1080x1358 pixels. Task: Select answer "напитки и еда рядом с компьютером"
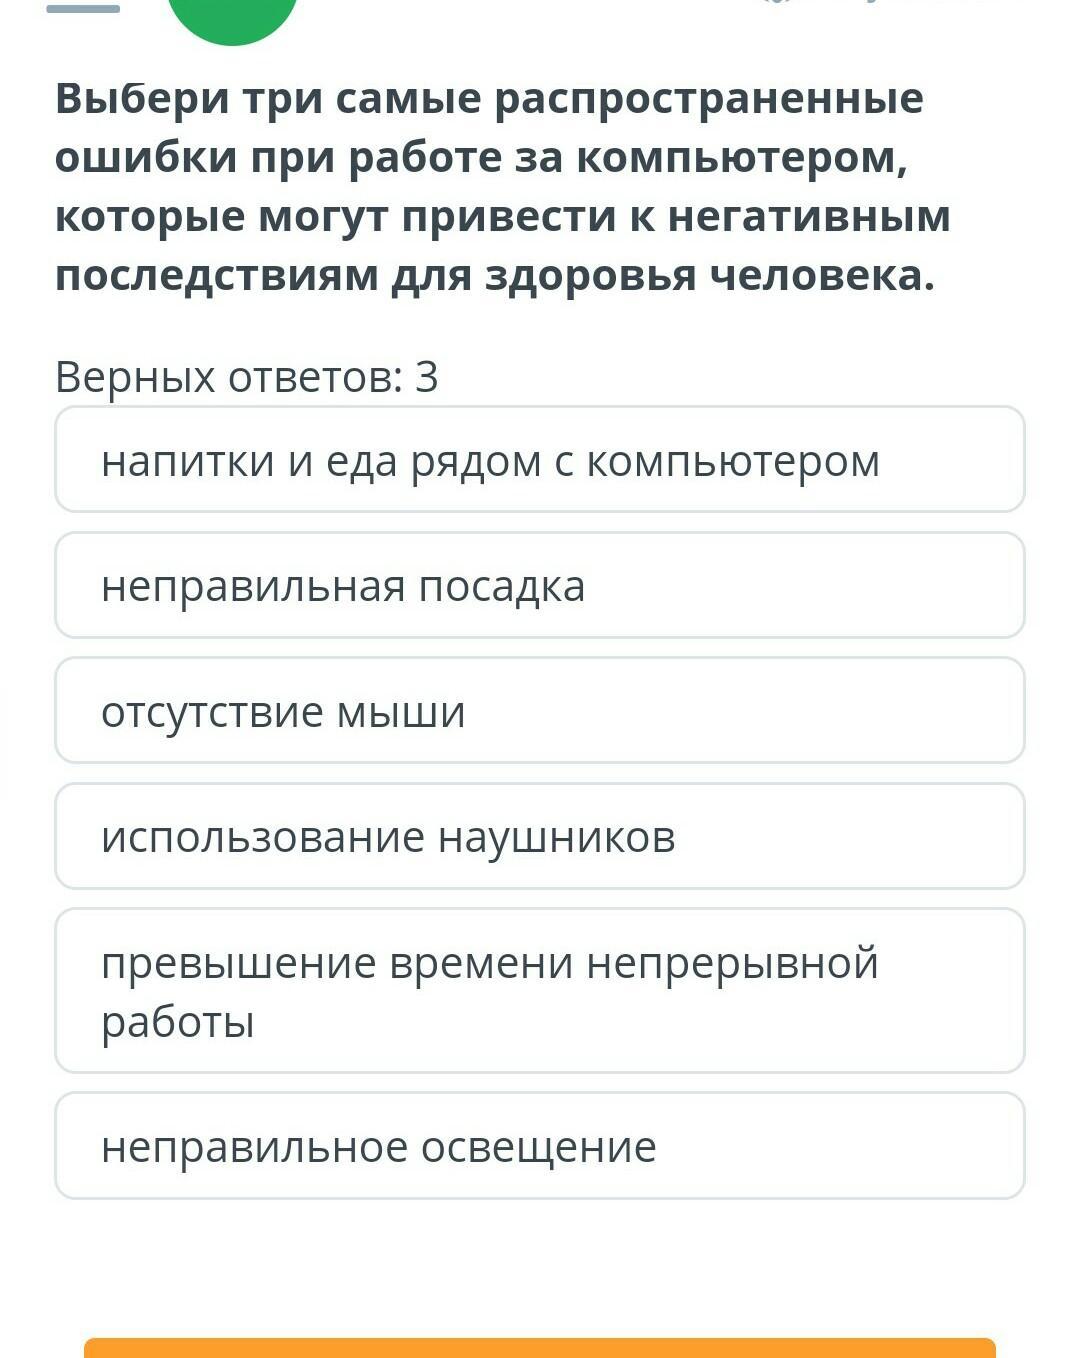point(540,459)
